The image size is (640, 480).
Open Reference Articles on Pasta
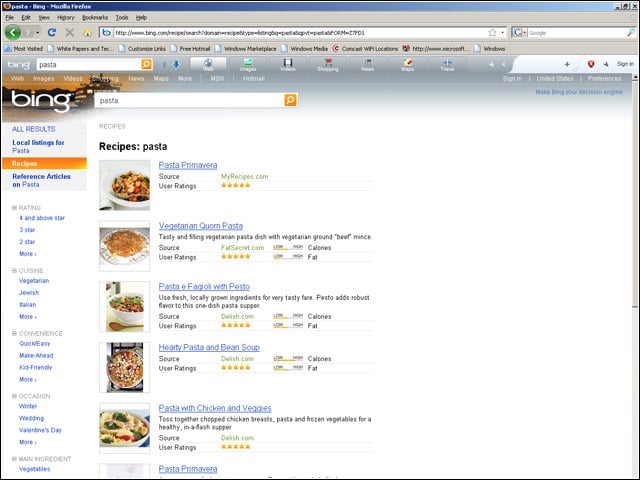click(x=41, y=180)
